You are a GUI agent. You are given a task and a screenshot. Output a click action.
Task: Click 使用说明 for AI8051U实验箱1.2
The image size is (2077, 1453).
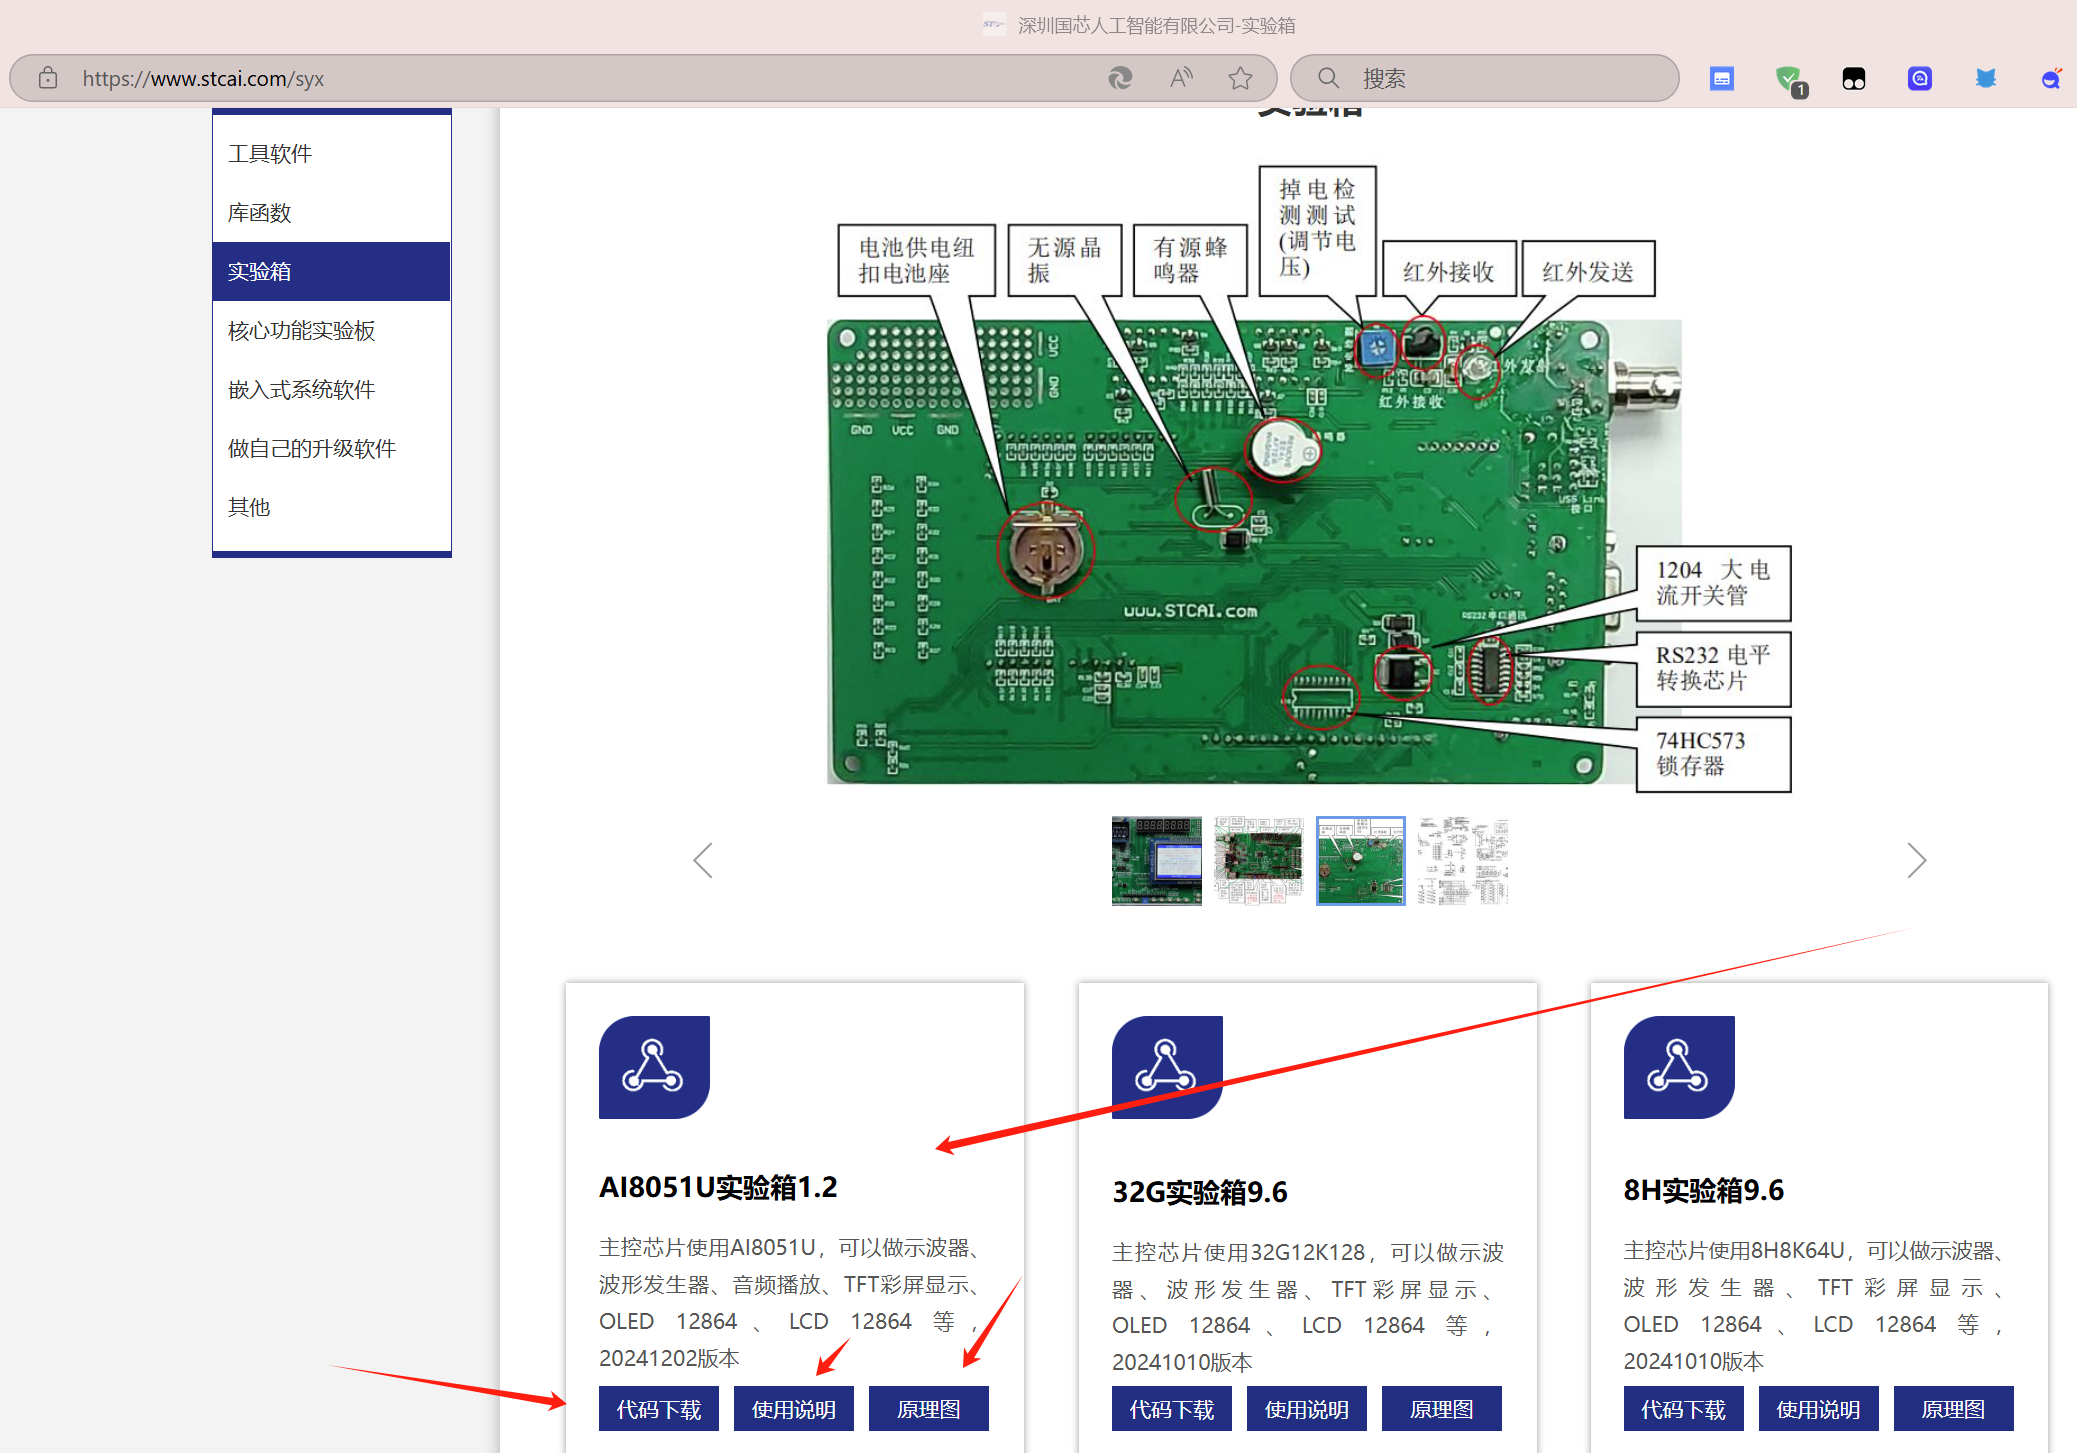click(794, 1409)
